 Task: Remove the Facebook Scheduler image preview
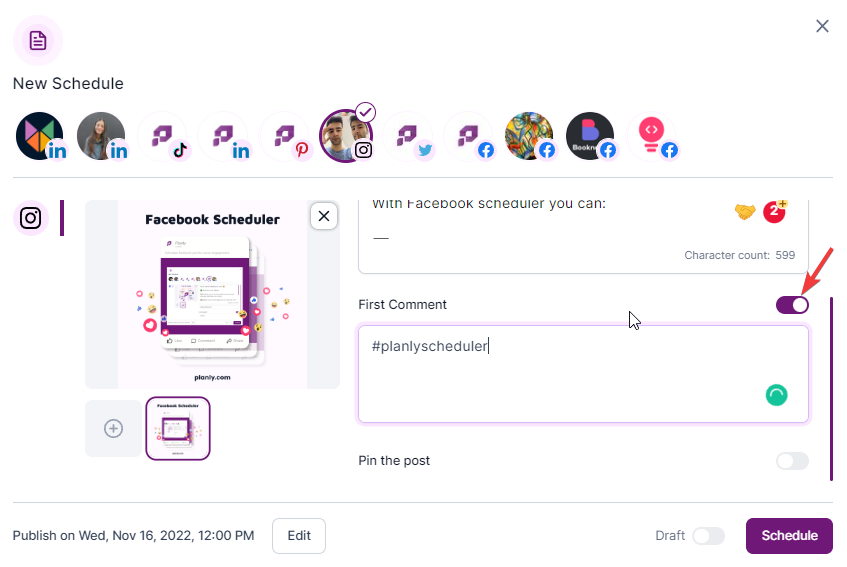point(324,216)
